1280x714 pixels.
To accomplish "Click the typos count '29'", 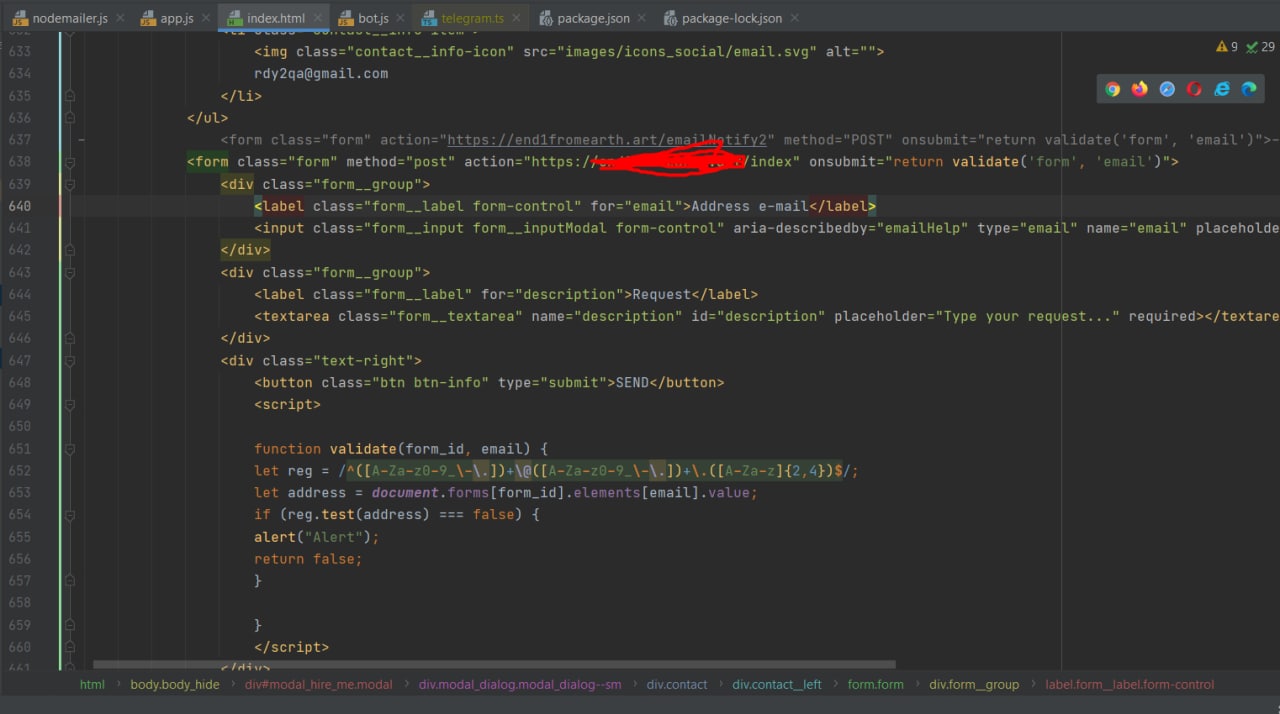I will click(1268, 47).
